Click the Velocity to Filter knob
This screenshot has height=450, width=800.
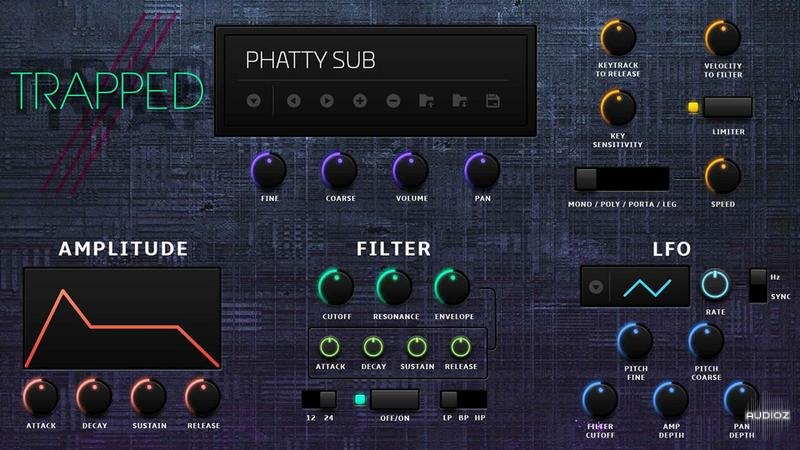(x=722, y=38)
